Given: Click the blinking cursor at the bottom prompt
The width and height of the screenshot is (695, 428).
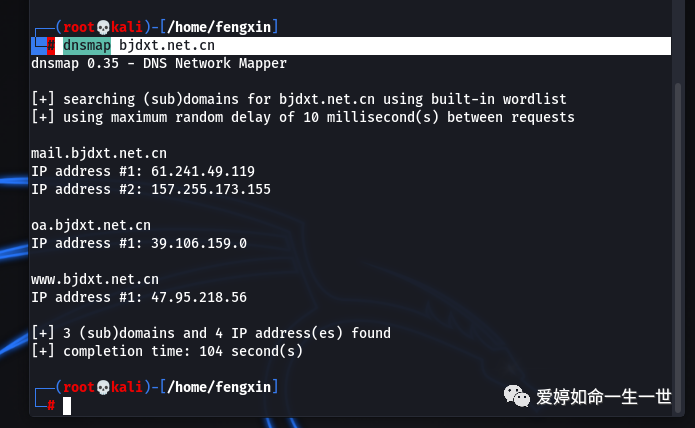Looking at the screenshot, I should click(x=67, y=405).
